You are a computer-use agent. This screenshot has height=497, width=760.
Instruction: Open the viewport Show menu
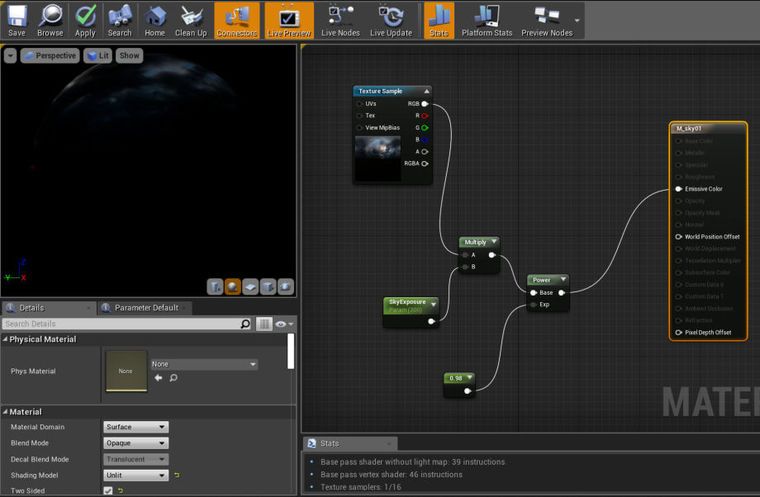tap(129, 56)
